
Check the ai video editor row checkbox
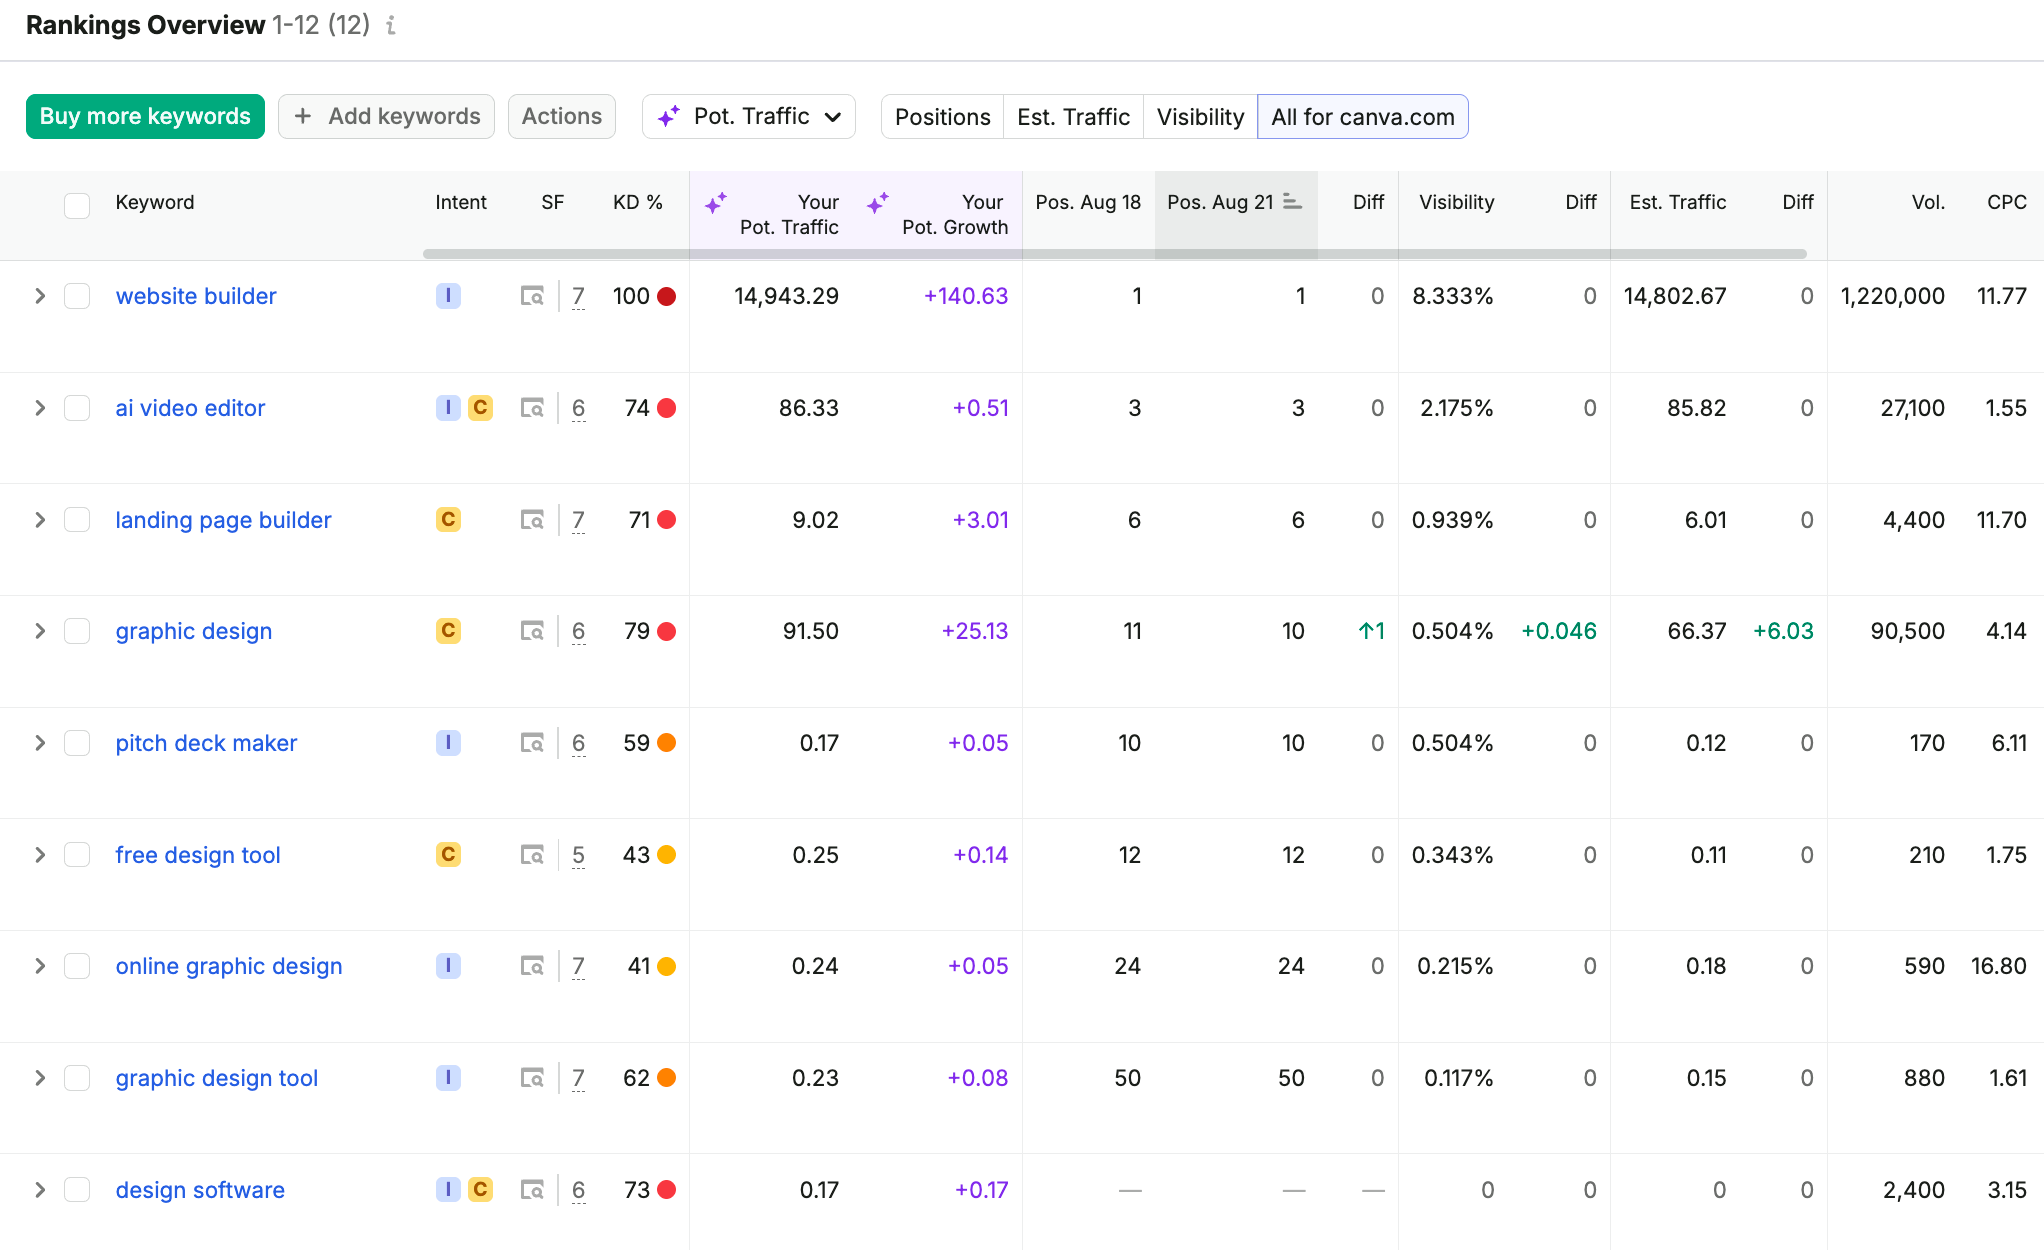[x=77, y=408]
